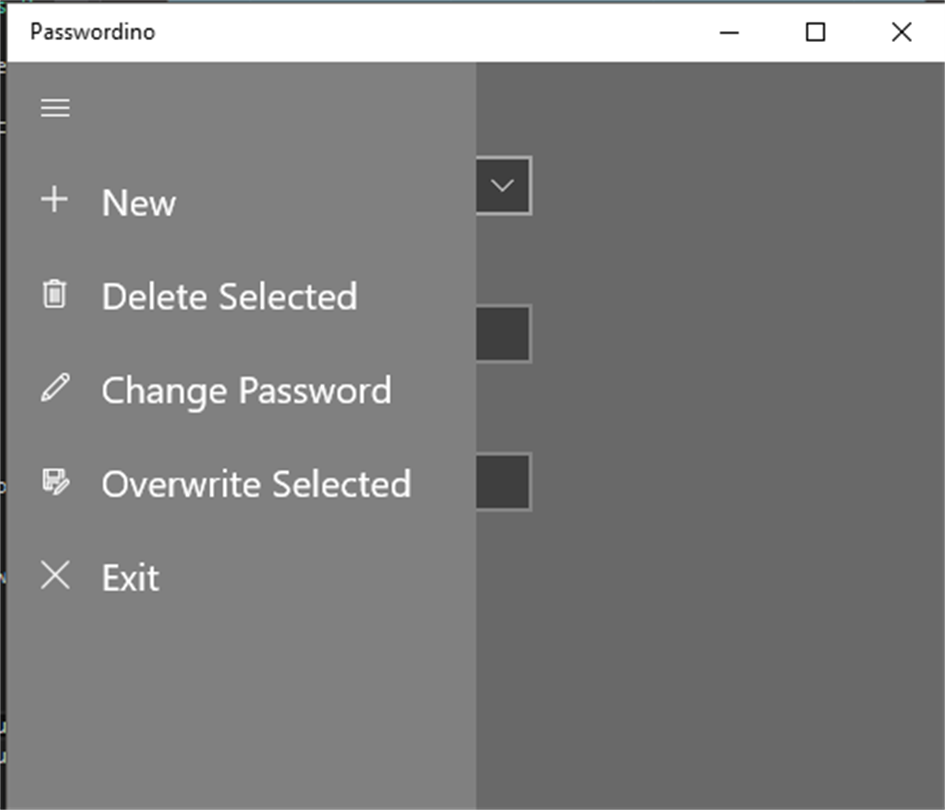Viewport: 945px width, 810px height.
Task: Select the New menu label
Action: click(x=139, y=203)
